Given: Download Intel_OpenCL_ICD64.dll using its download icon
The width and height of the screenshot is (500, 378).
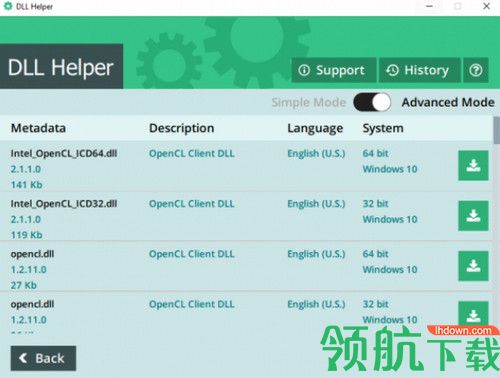Looking at the screenshot, I should (473, 165).
